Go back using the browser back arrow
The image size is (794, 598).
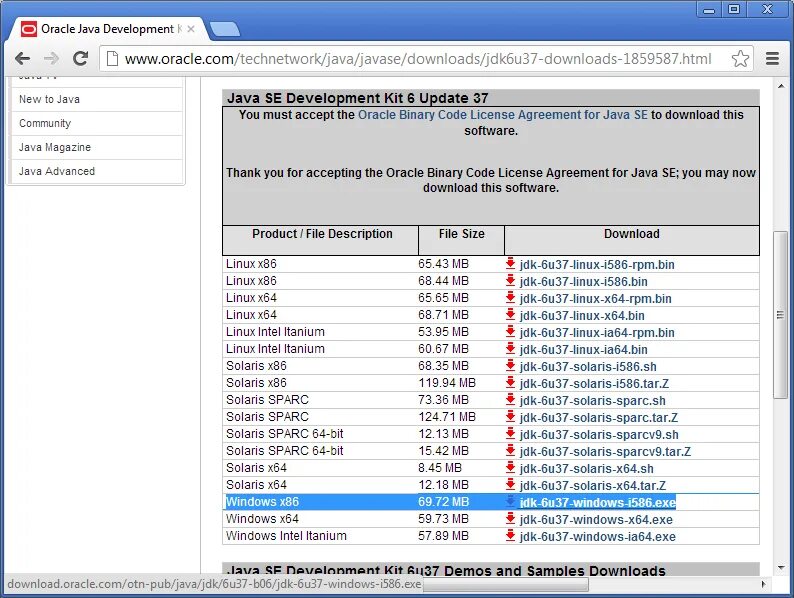tap(22, 59)
